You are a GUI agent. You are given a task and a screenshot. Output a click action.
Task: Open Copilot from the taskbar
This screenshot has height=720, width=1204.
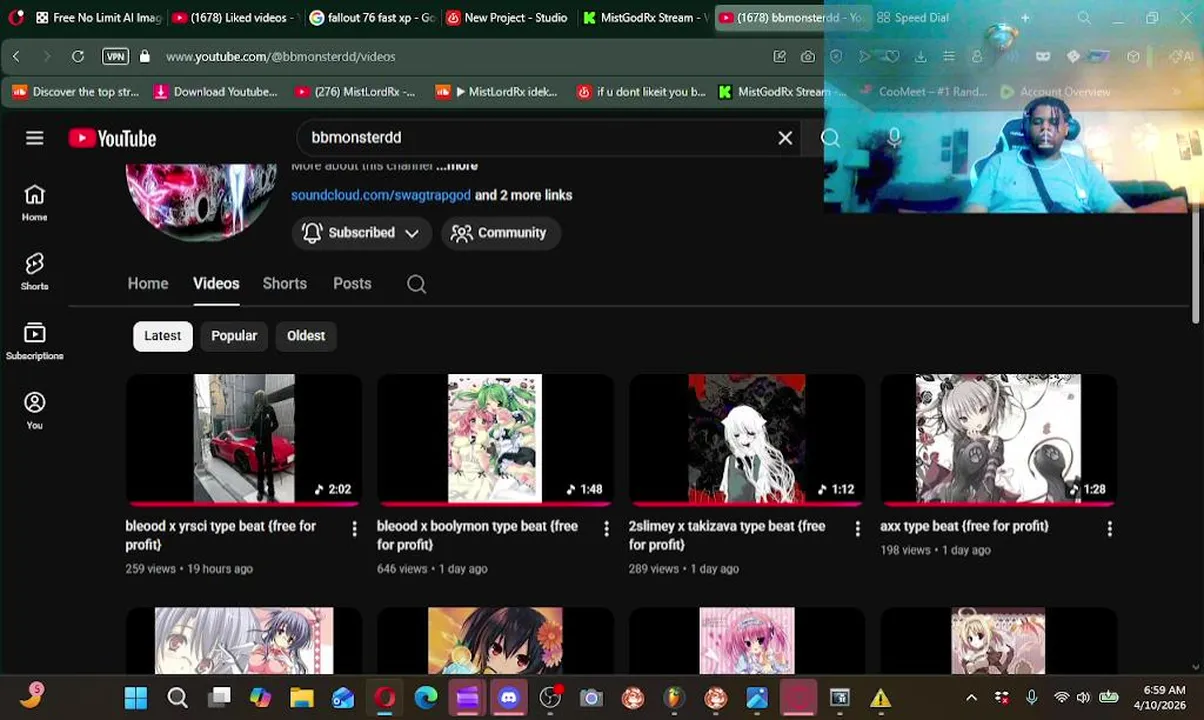pos(261,698)
